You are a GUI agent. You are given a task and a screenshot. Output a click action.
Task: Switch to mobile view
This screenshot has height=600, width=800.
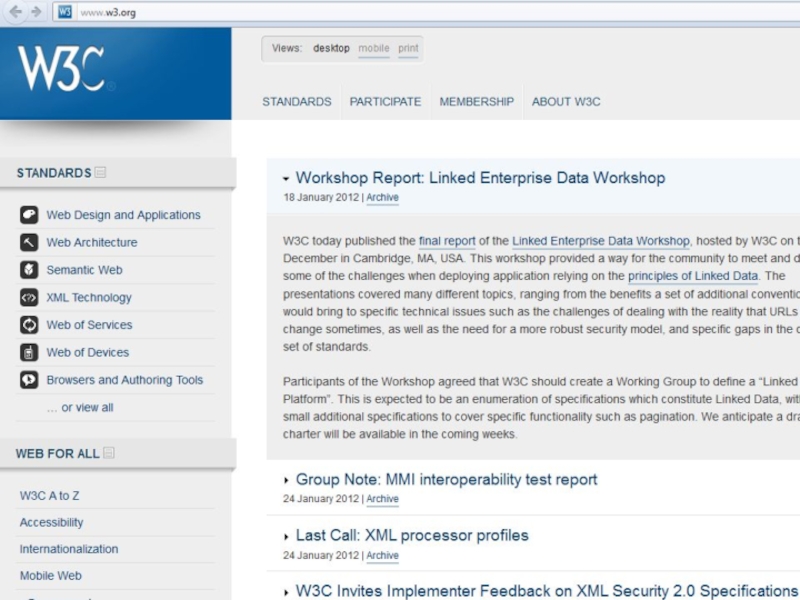374,48
